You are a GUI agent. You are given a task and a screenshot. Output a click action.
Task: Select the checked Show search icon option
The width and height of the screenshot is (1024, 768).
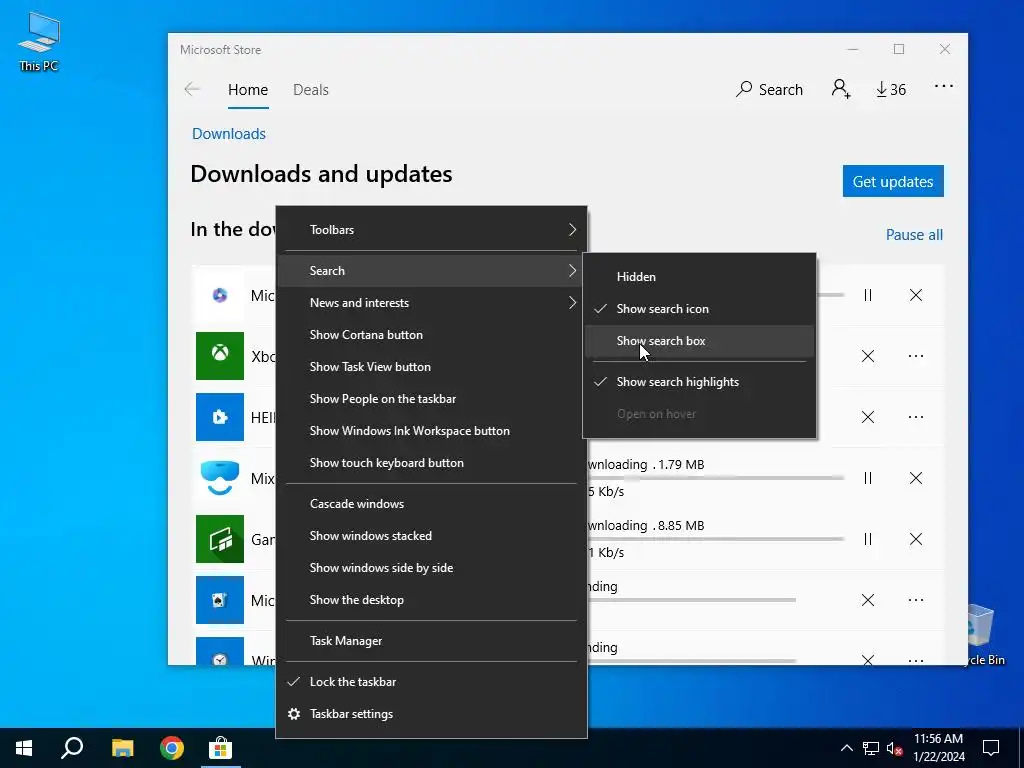pos(699,308)
